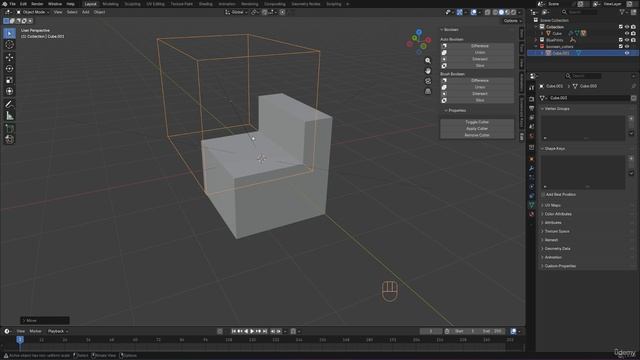The height and width of the screenshot is (360, 640).
Task: Toggle render camera icon for Cube
Action: pyautogui.click(x=633, y=33)
